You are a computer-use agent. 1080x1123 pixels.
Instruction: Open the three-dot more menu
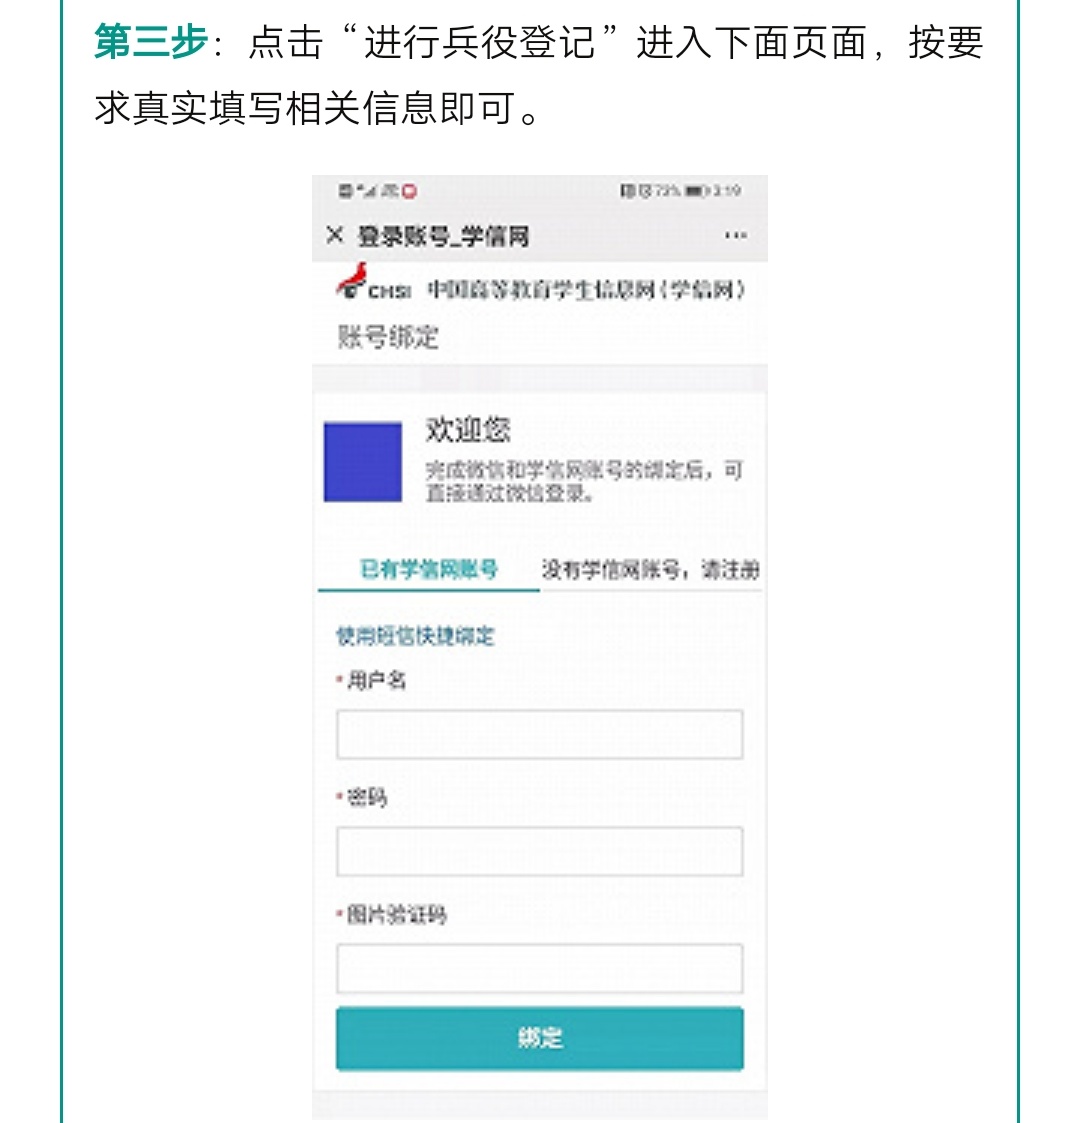[x=735, y=236]
